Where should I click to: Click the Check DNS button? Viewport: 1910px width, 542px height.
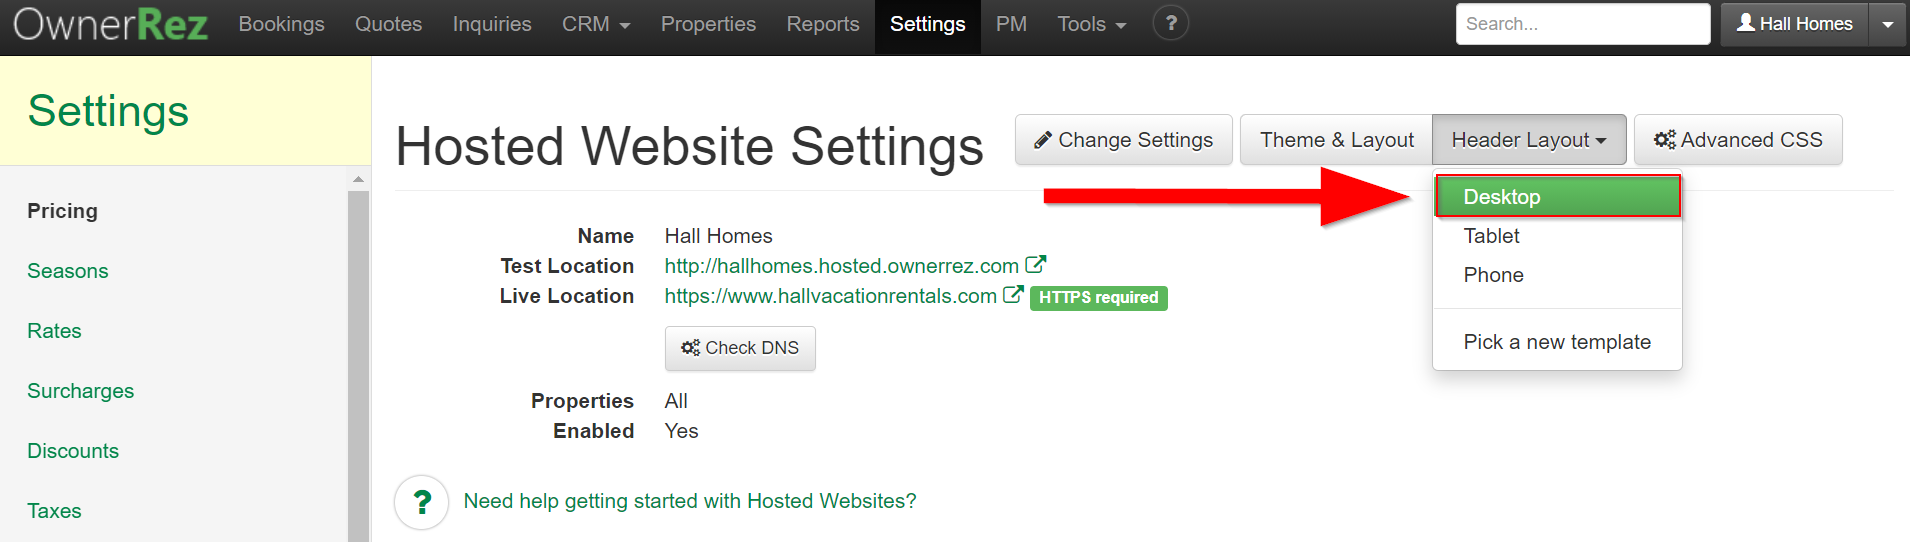740,348
